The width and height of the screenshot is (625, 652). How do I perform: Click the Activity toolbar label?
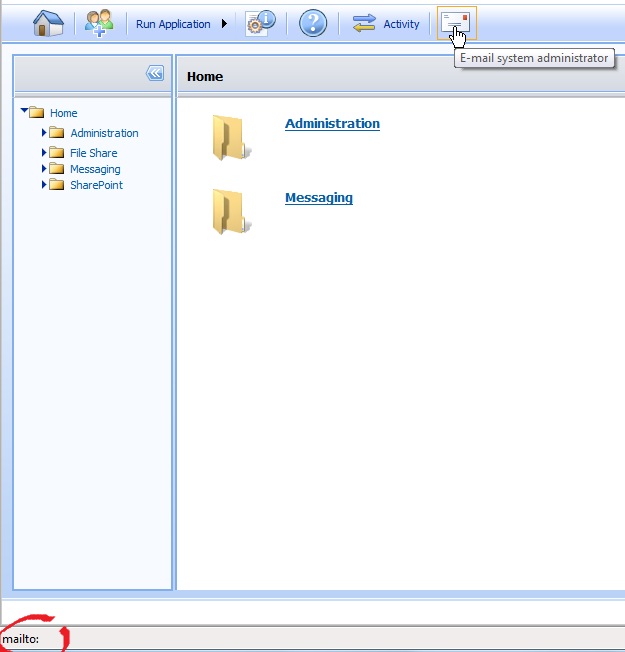click(401, 24)
